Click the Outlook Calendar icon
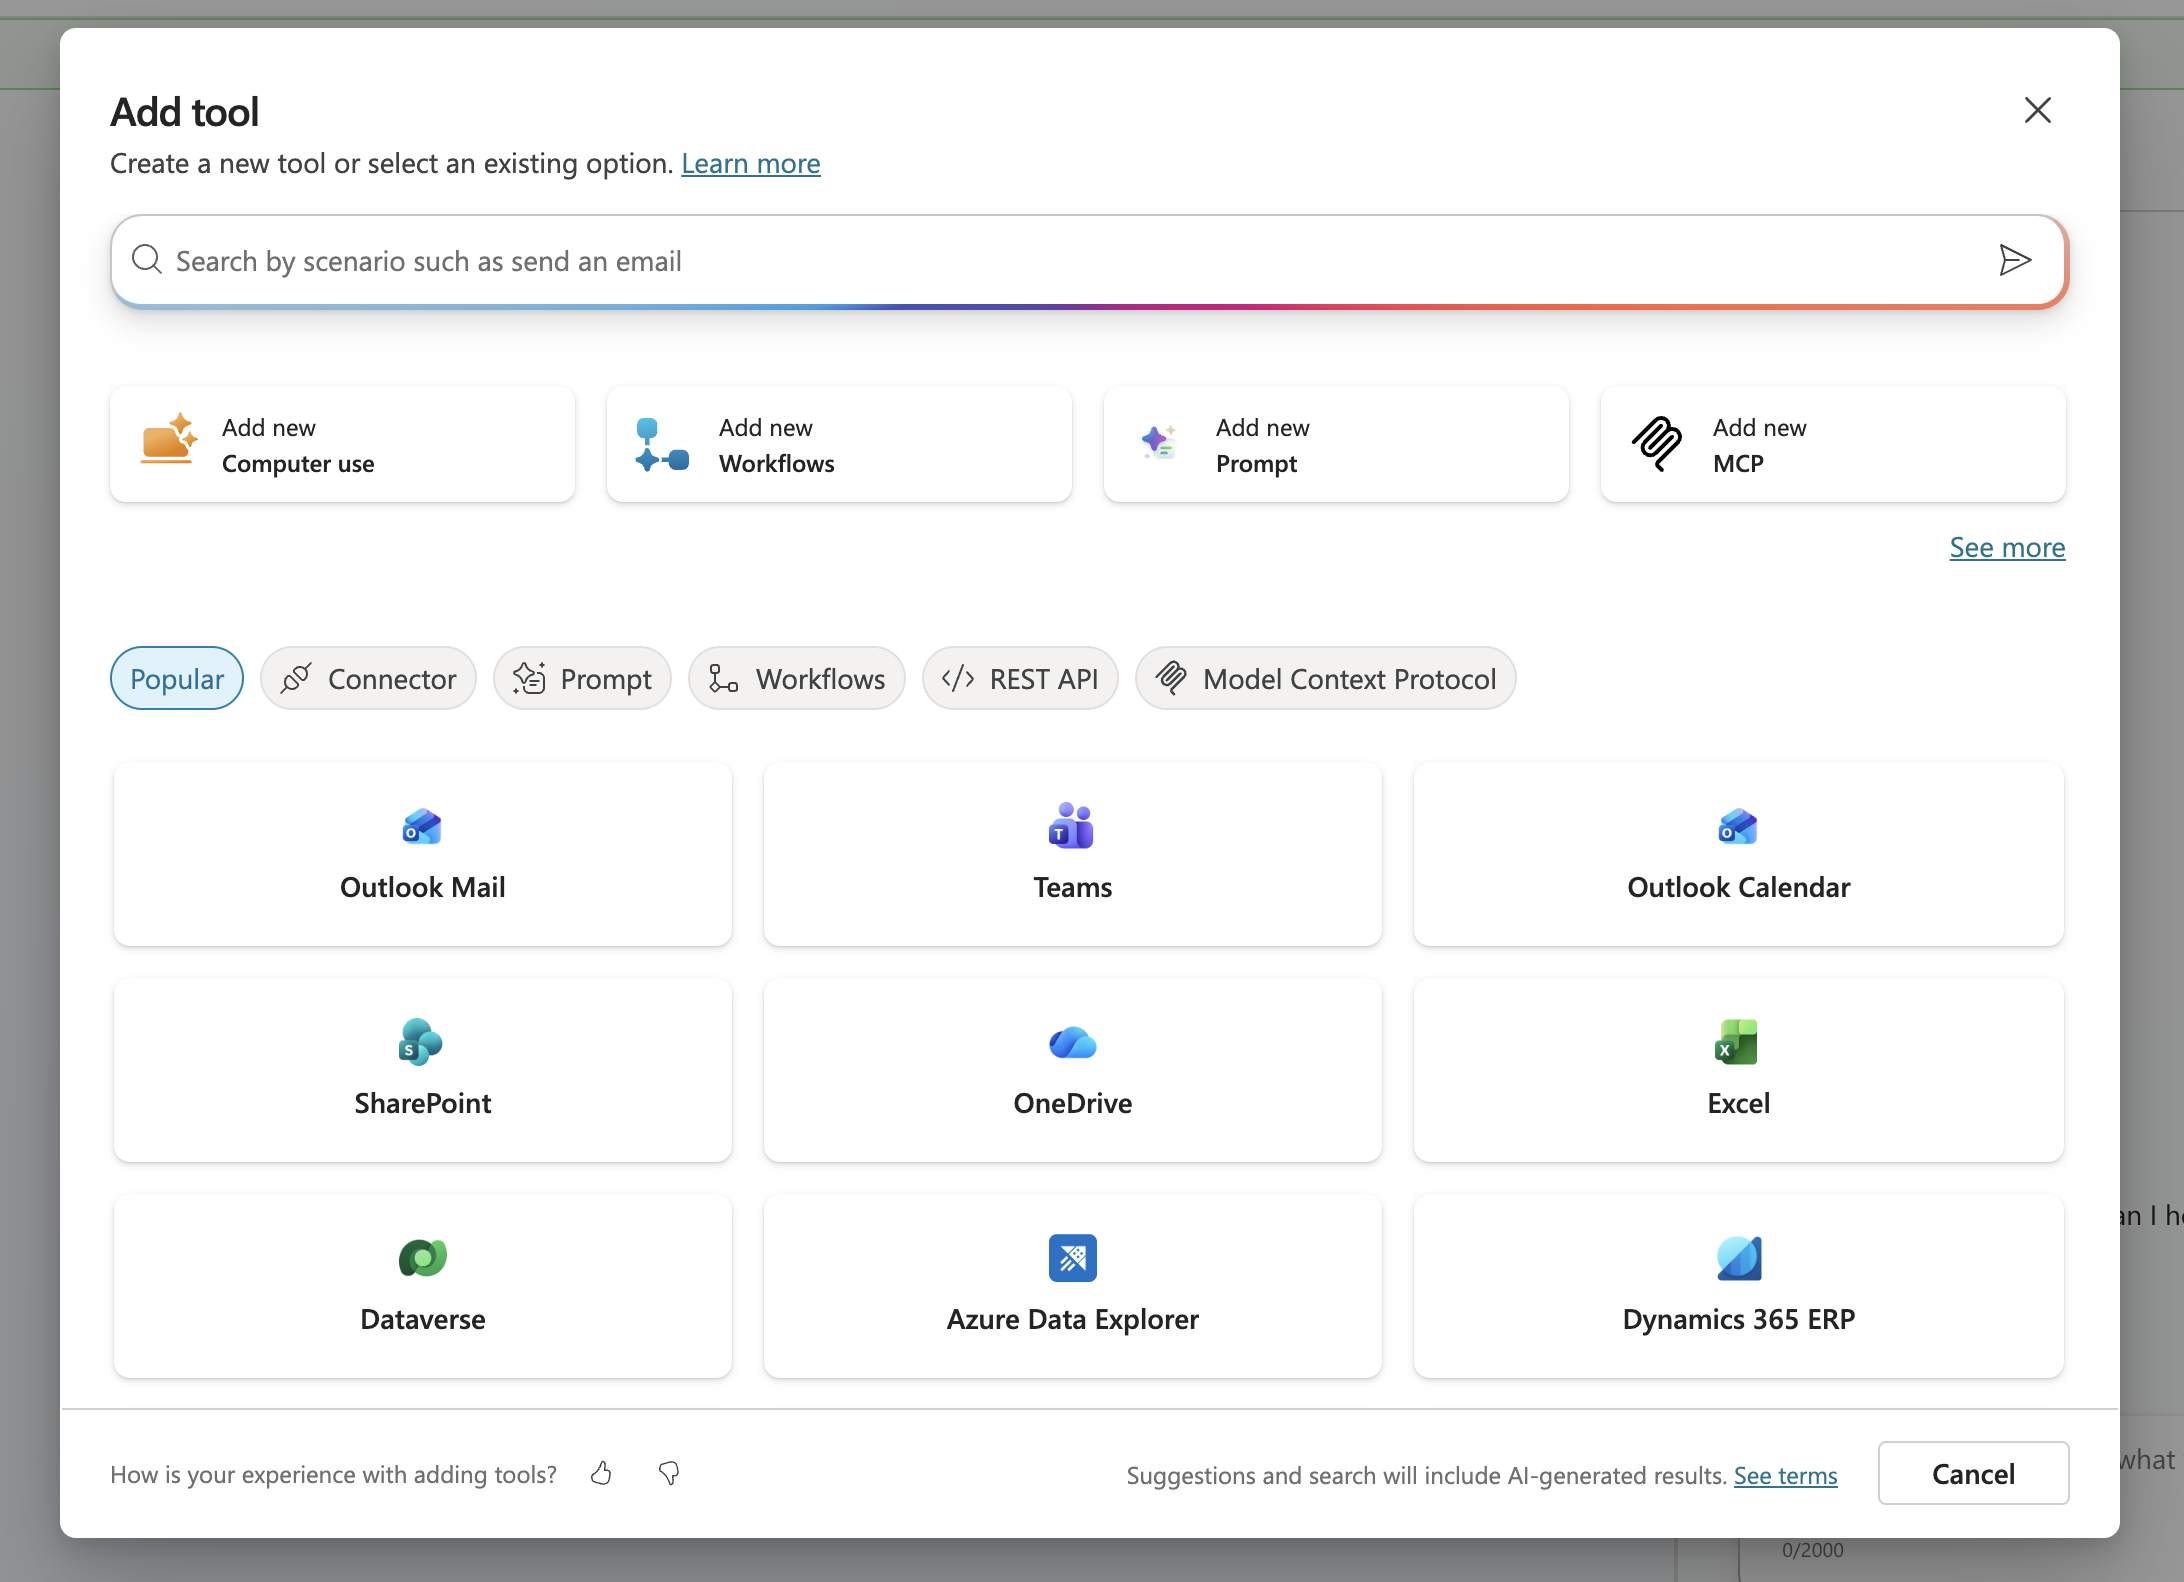 [1738, 826]
